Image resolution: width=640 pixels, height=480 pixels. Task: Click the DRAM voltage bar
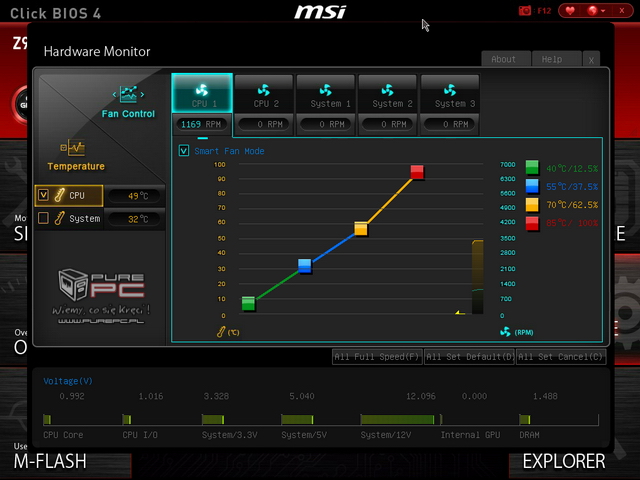(x=525, y=419)
